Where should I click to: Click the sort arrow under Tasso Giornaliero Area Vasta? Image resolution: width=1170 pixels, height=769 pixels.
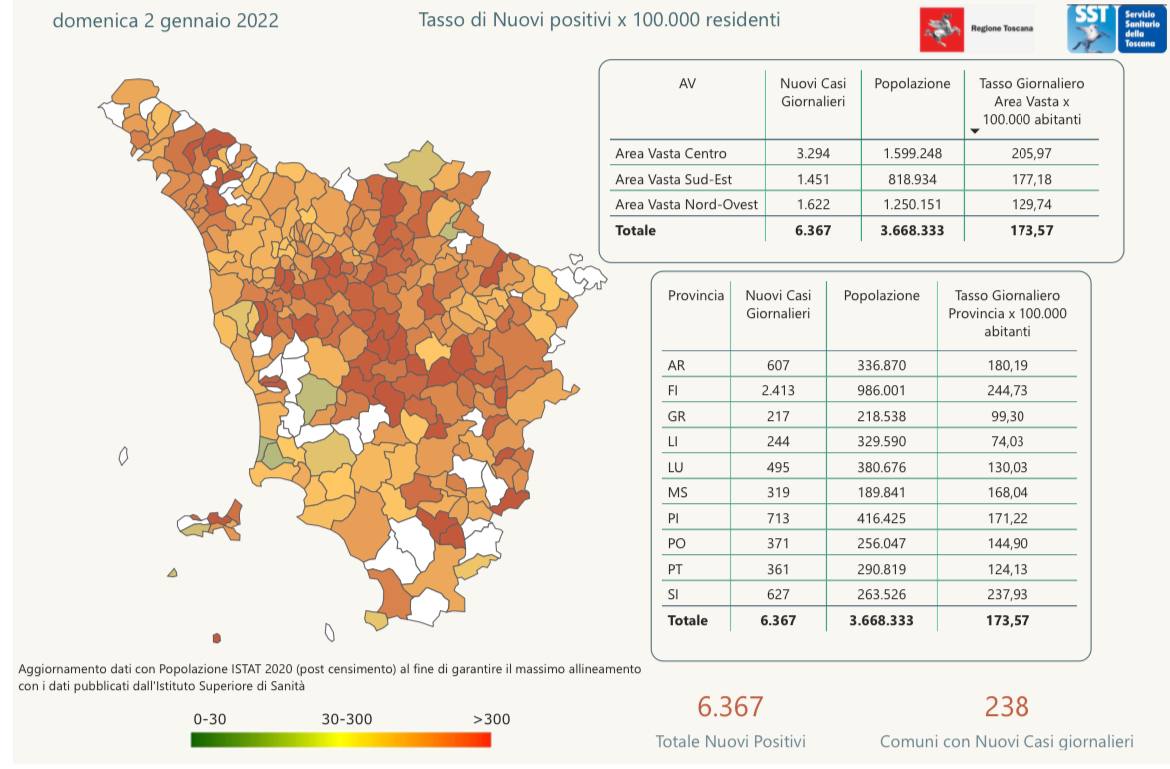[x=974, y=131]
